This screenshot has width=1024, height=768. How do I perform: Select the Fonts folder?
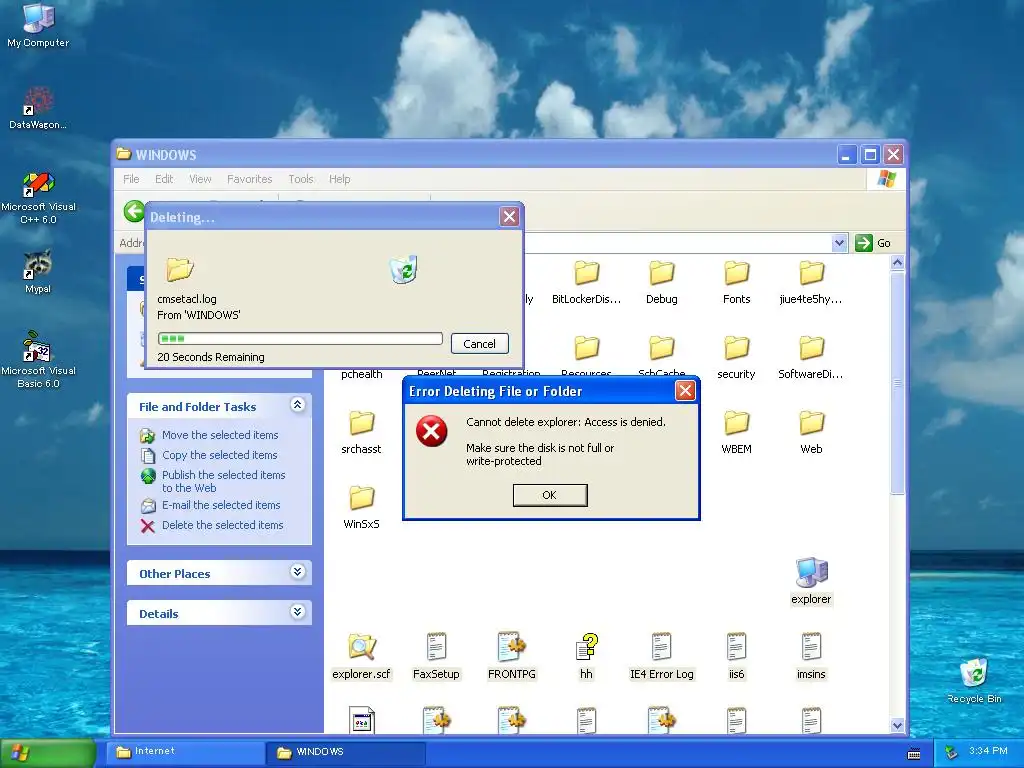[x=737, y=283]
